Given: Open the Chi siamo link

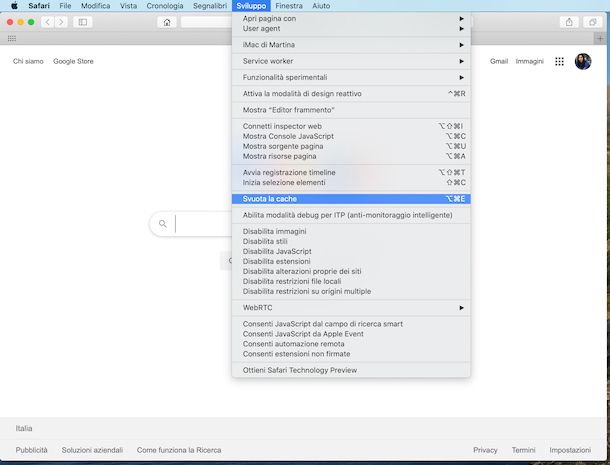Looking at the screenshot, I should (x=28, y=61).
